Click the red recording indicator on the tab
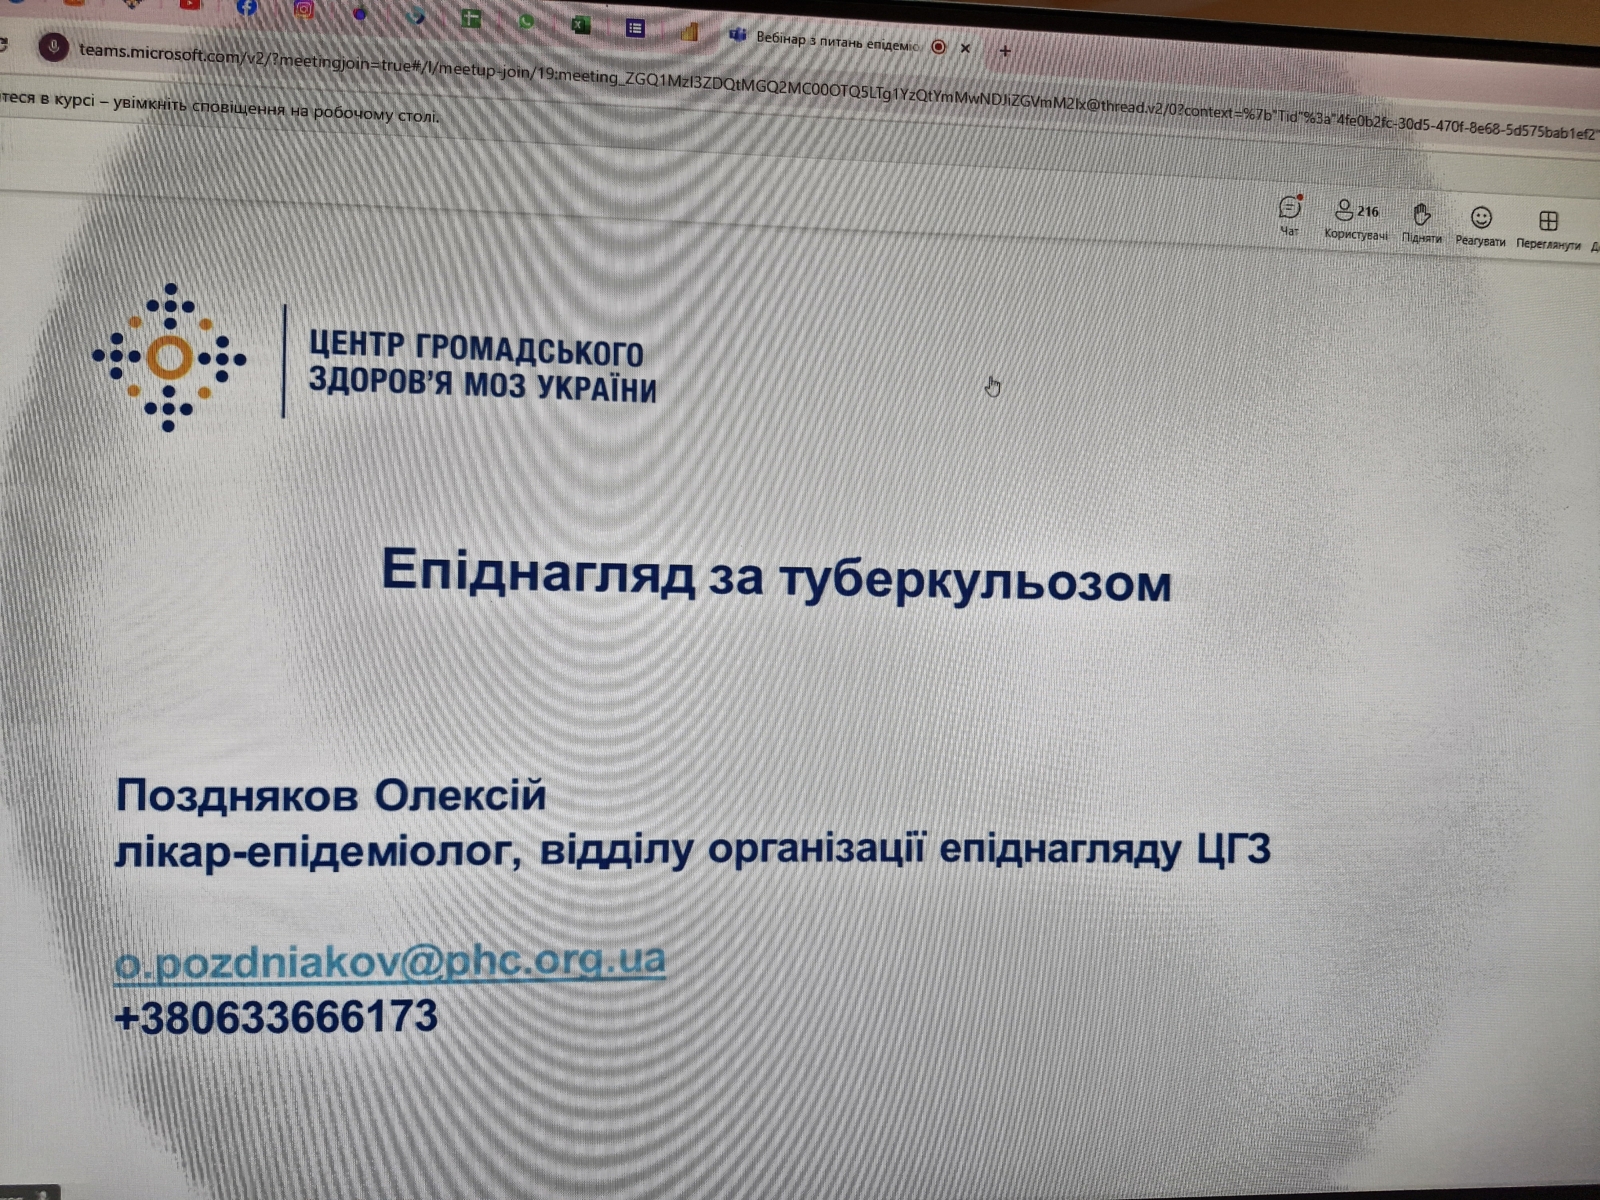This screenshot has width=1600, height=1200. pyautogui.click(x=938, y=46)
